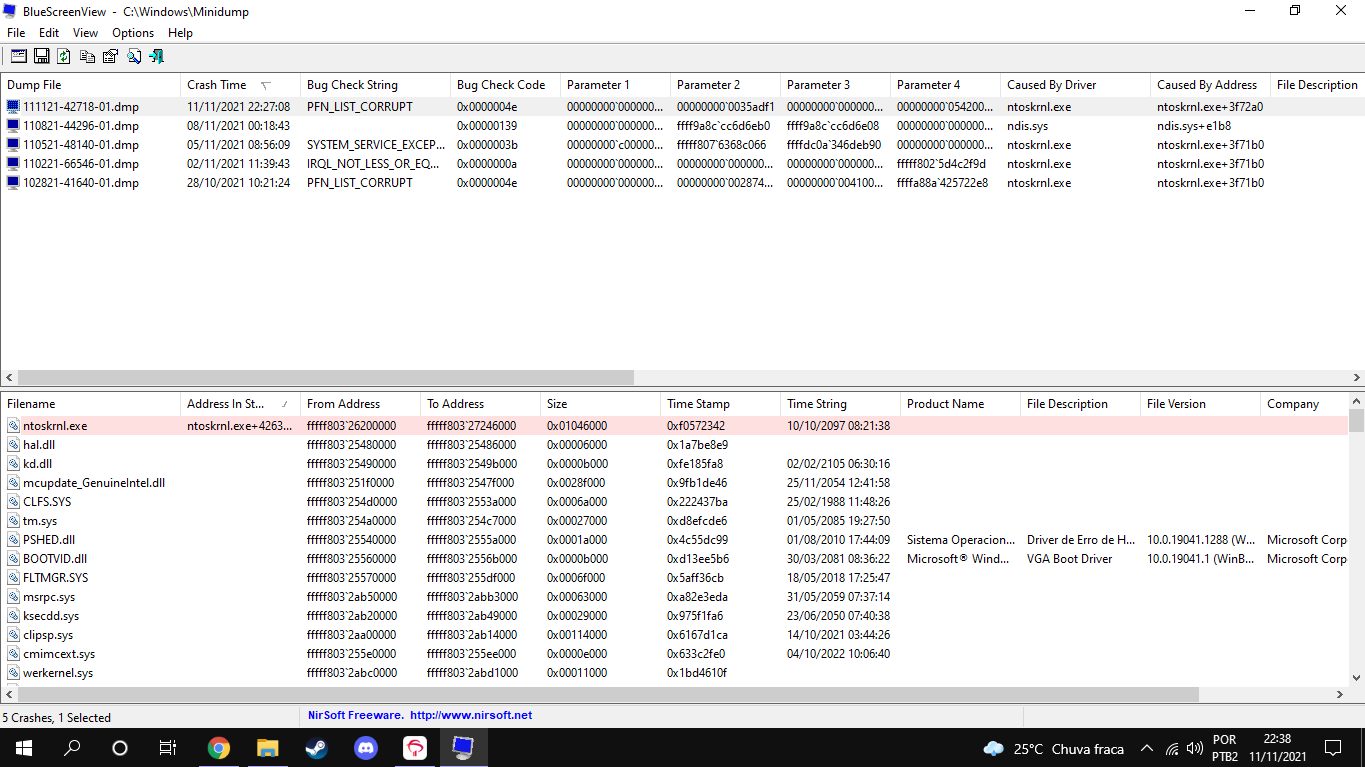Click the 0x00000139 bug check code
The height and width of the screenshot is (767, 1365).
pyautogui.click(x=487, y=126)
